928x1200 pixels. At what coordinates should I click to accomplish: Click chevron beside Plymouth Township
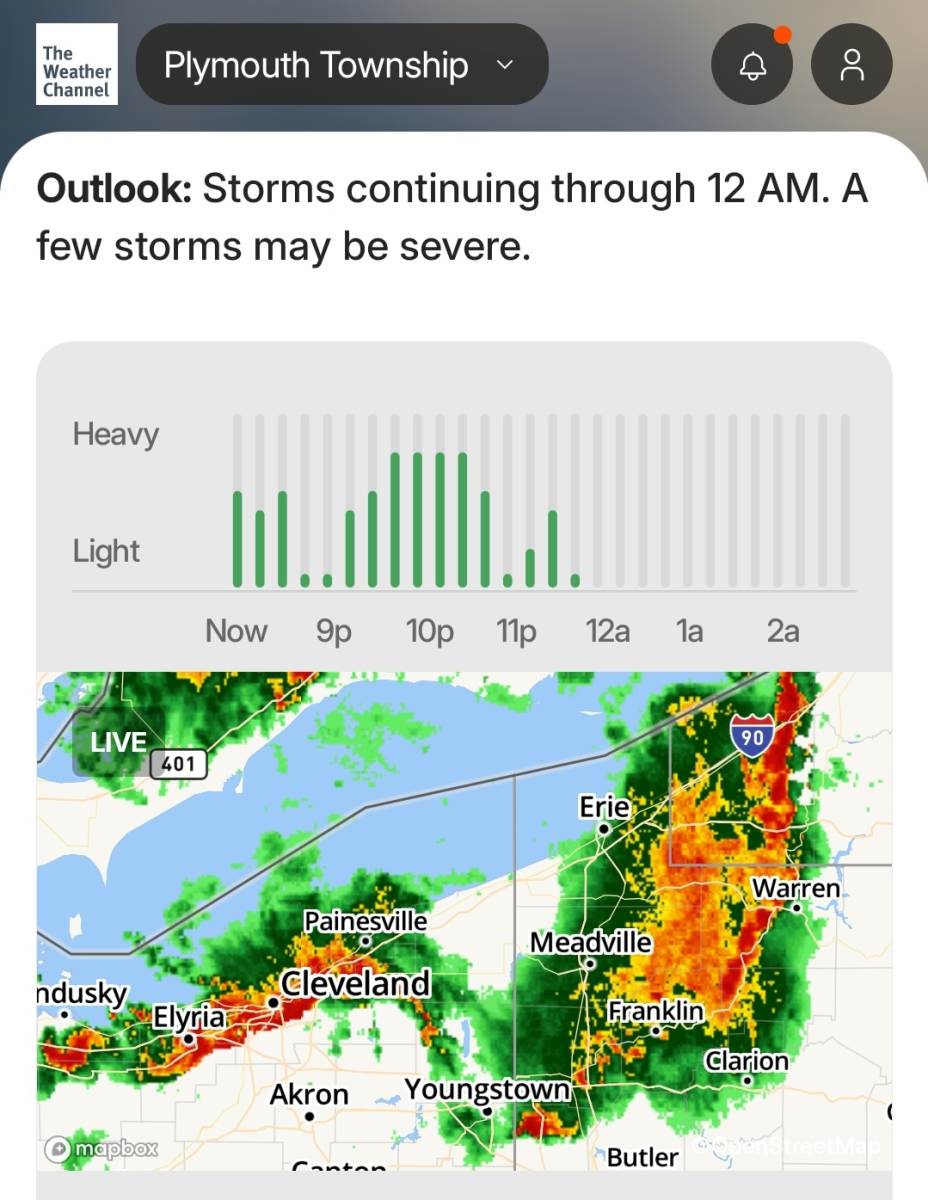tap(505, 65)
